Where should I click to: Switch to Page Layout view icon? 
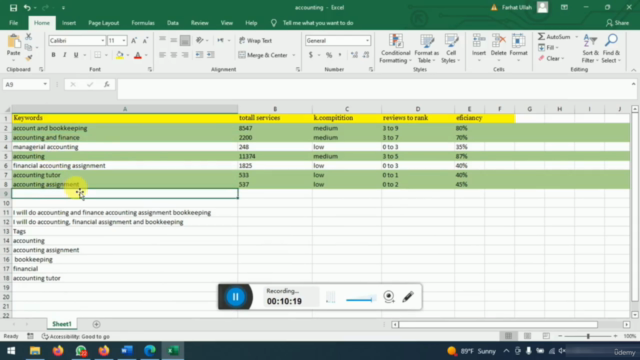tap(527, 336)
